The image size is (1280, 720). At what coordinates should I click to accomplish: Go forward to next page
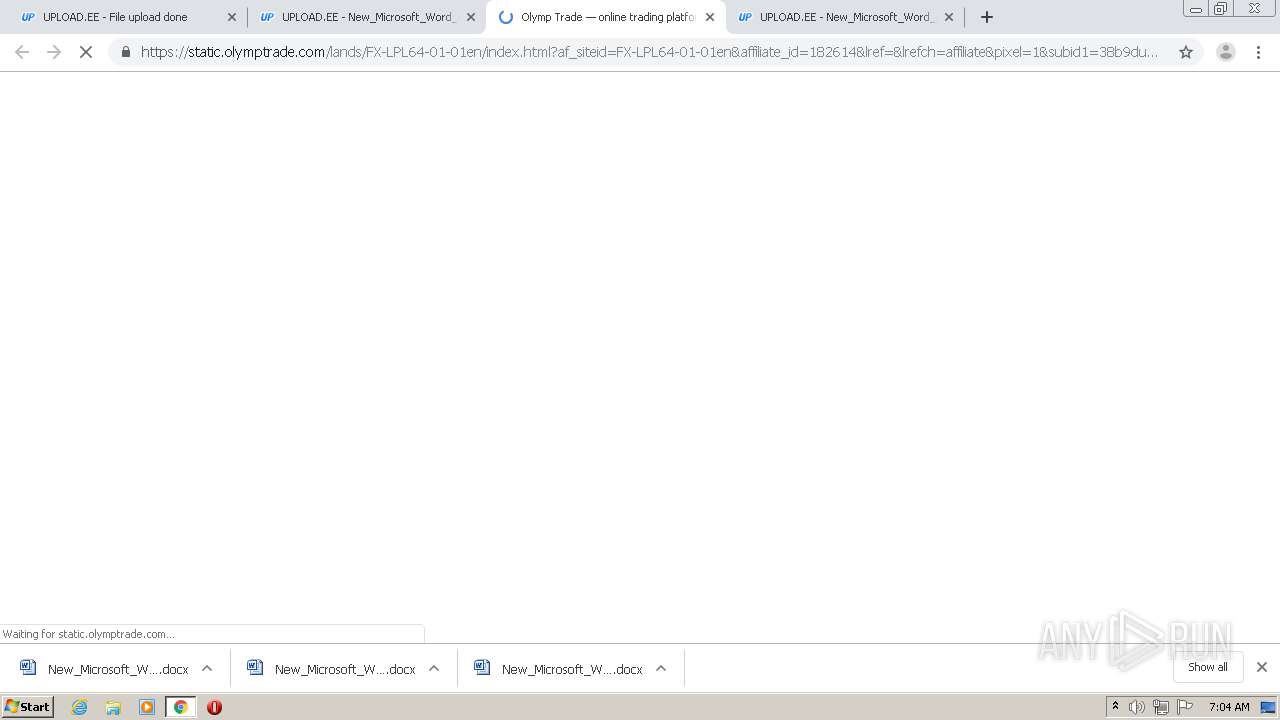(x=54, y=52)
